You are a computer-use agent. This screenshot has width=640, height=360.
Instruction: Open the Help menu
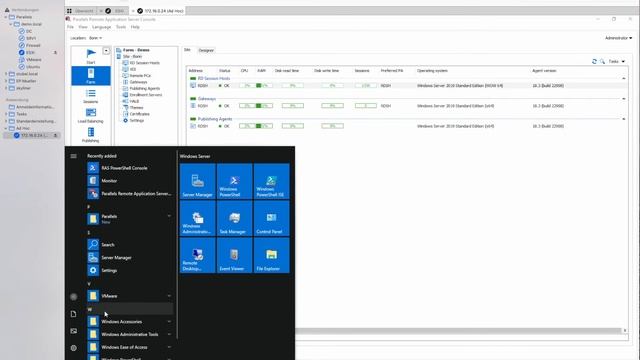pos(135,27)
